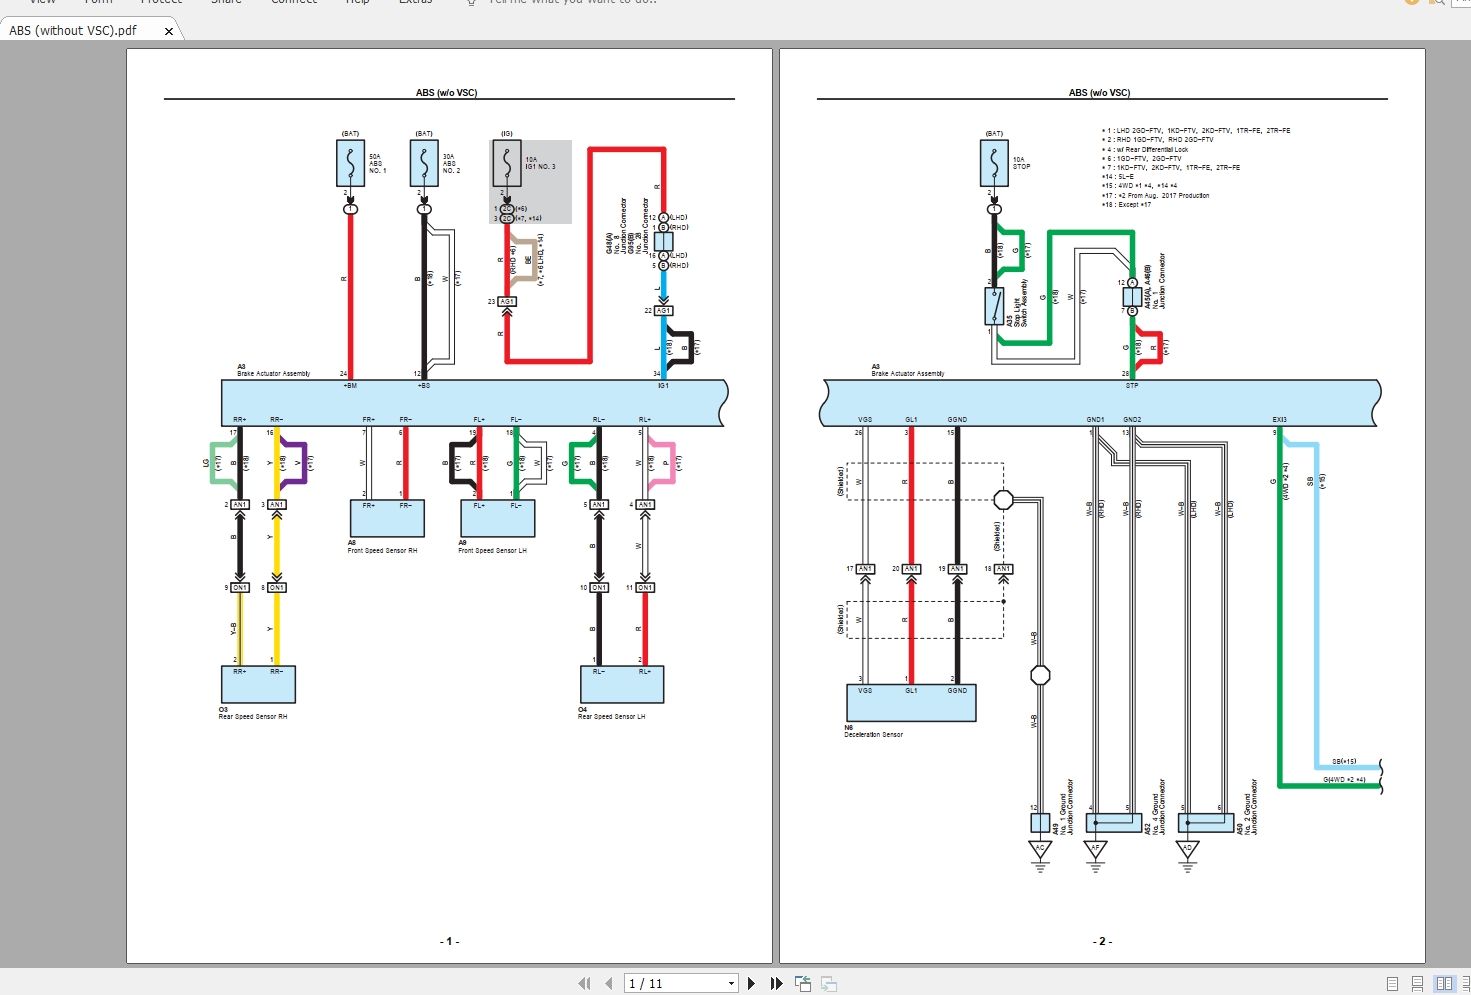The height and width of the screenshot is (995, 1471).
Task: Open the page number dropdown
Action: [731, 984]
